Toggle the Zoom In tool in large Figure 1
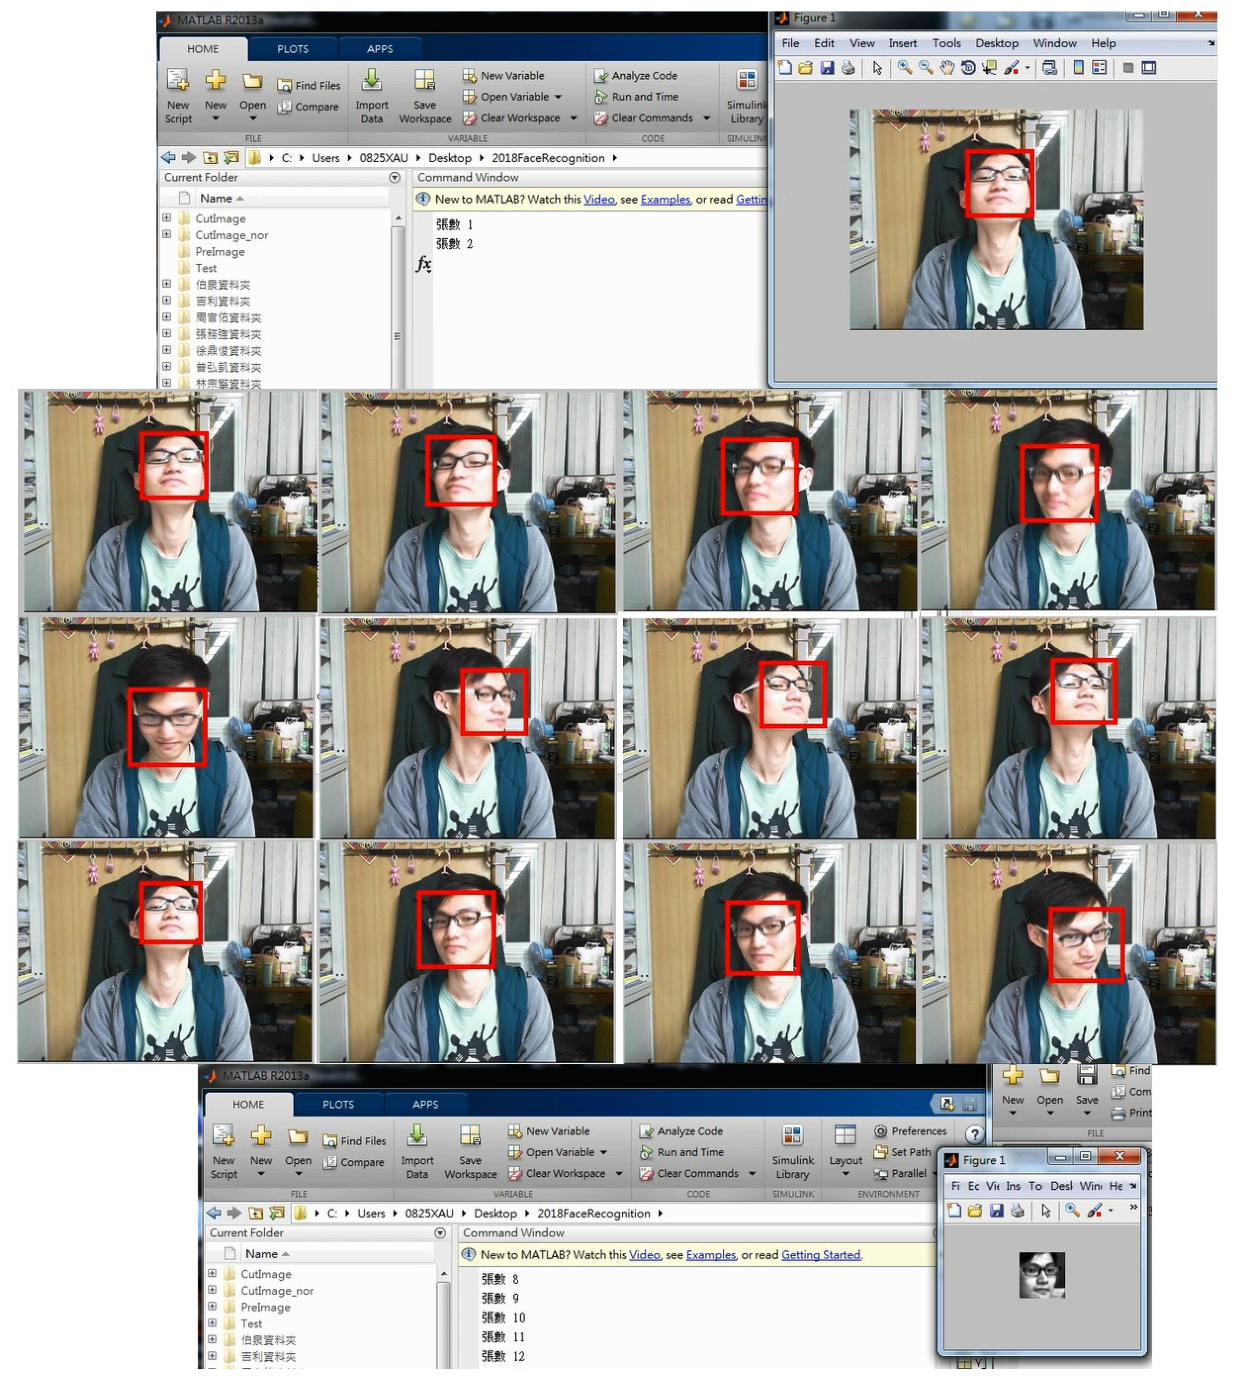 tap(905, 68)
